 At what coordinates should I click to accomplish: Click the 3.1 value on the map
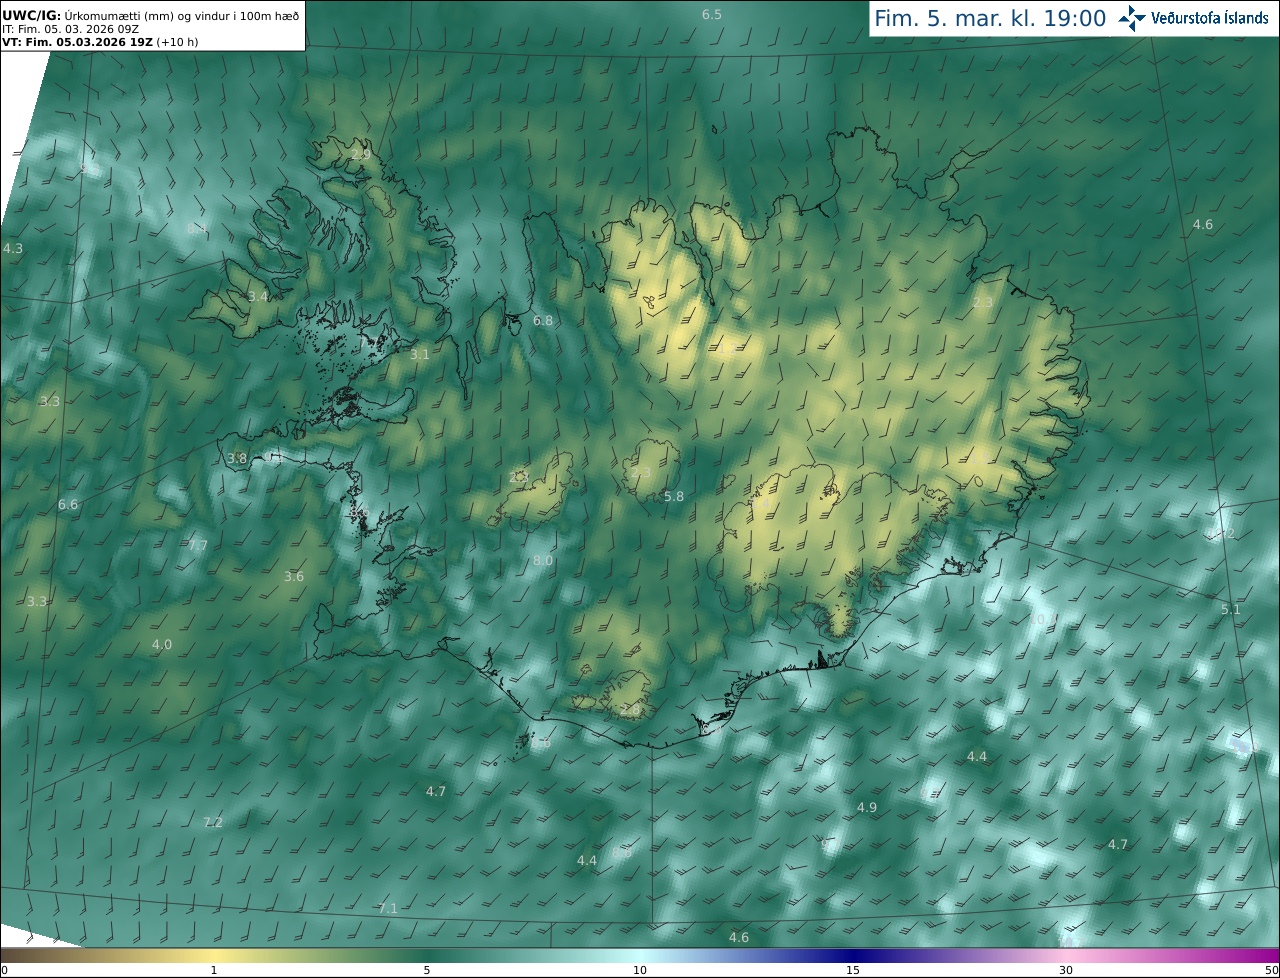tap(420, 354)
